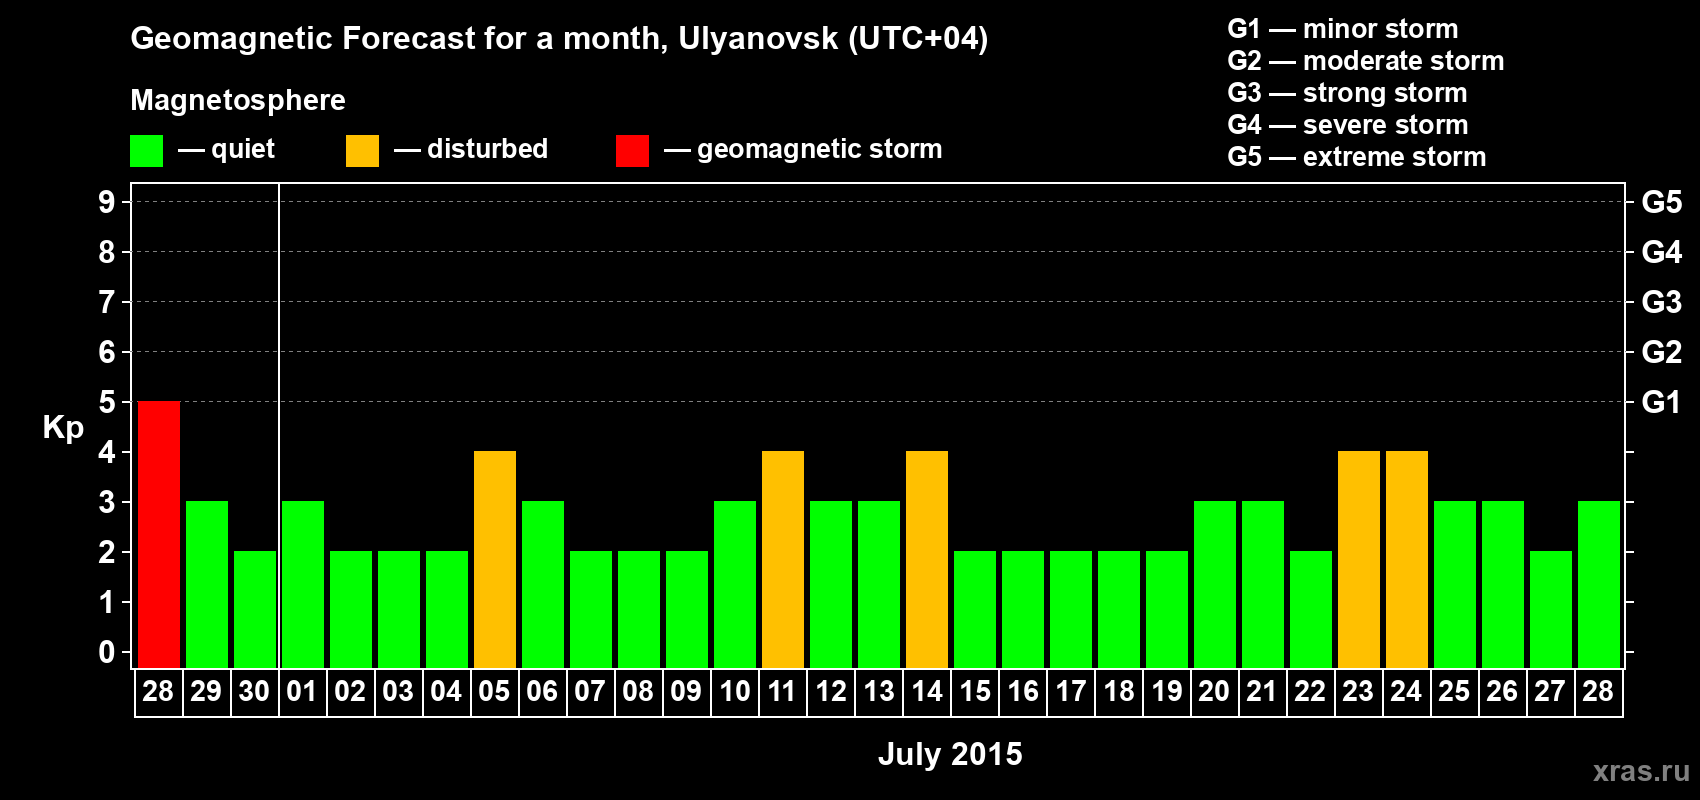Screen dimensions: 1700x800
Task: Click the G2 label on right axis
Action: [x=1662, y=352]
